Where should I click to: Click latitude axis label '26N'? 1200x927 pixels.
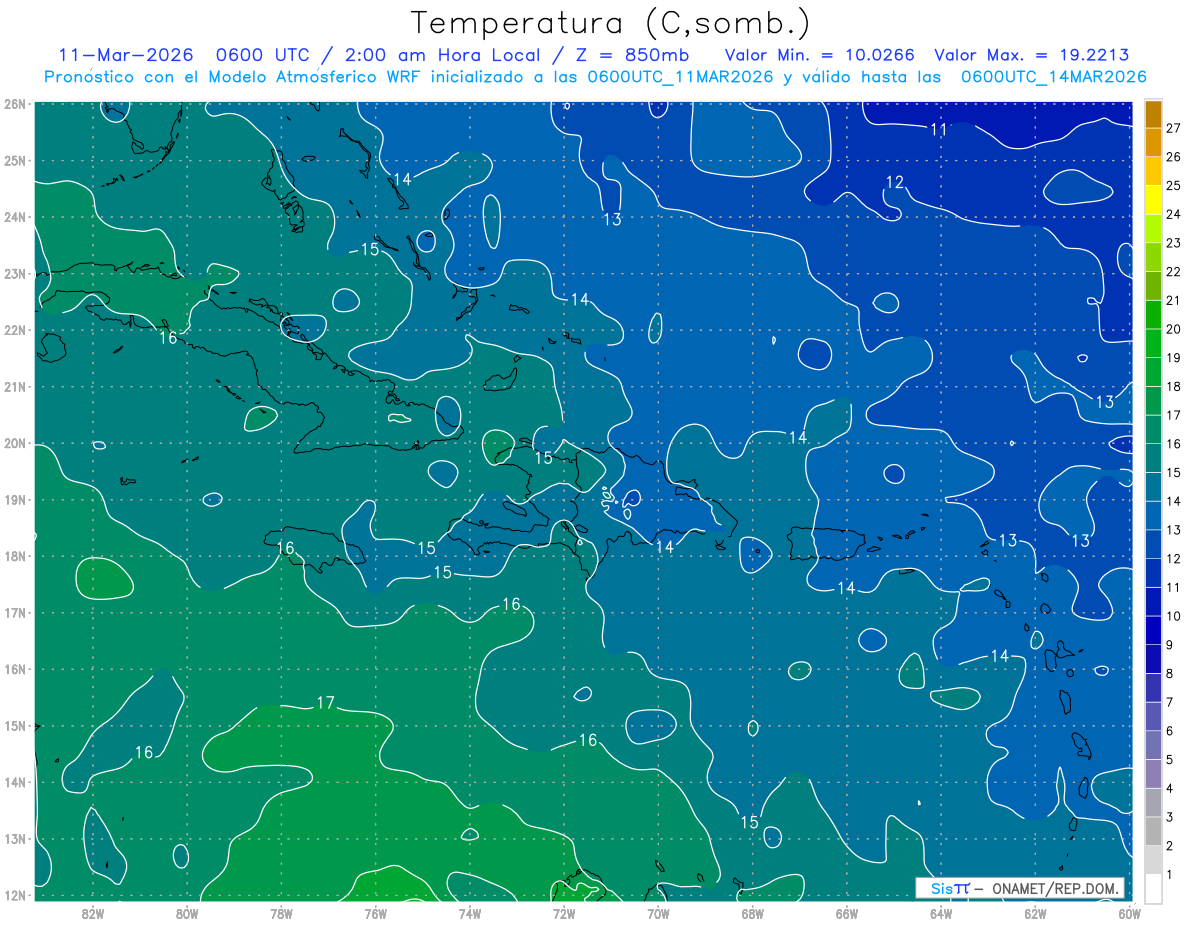pos(14,104)
